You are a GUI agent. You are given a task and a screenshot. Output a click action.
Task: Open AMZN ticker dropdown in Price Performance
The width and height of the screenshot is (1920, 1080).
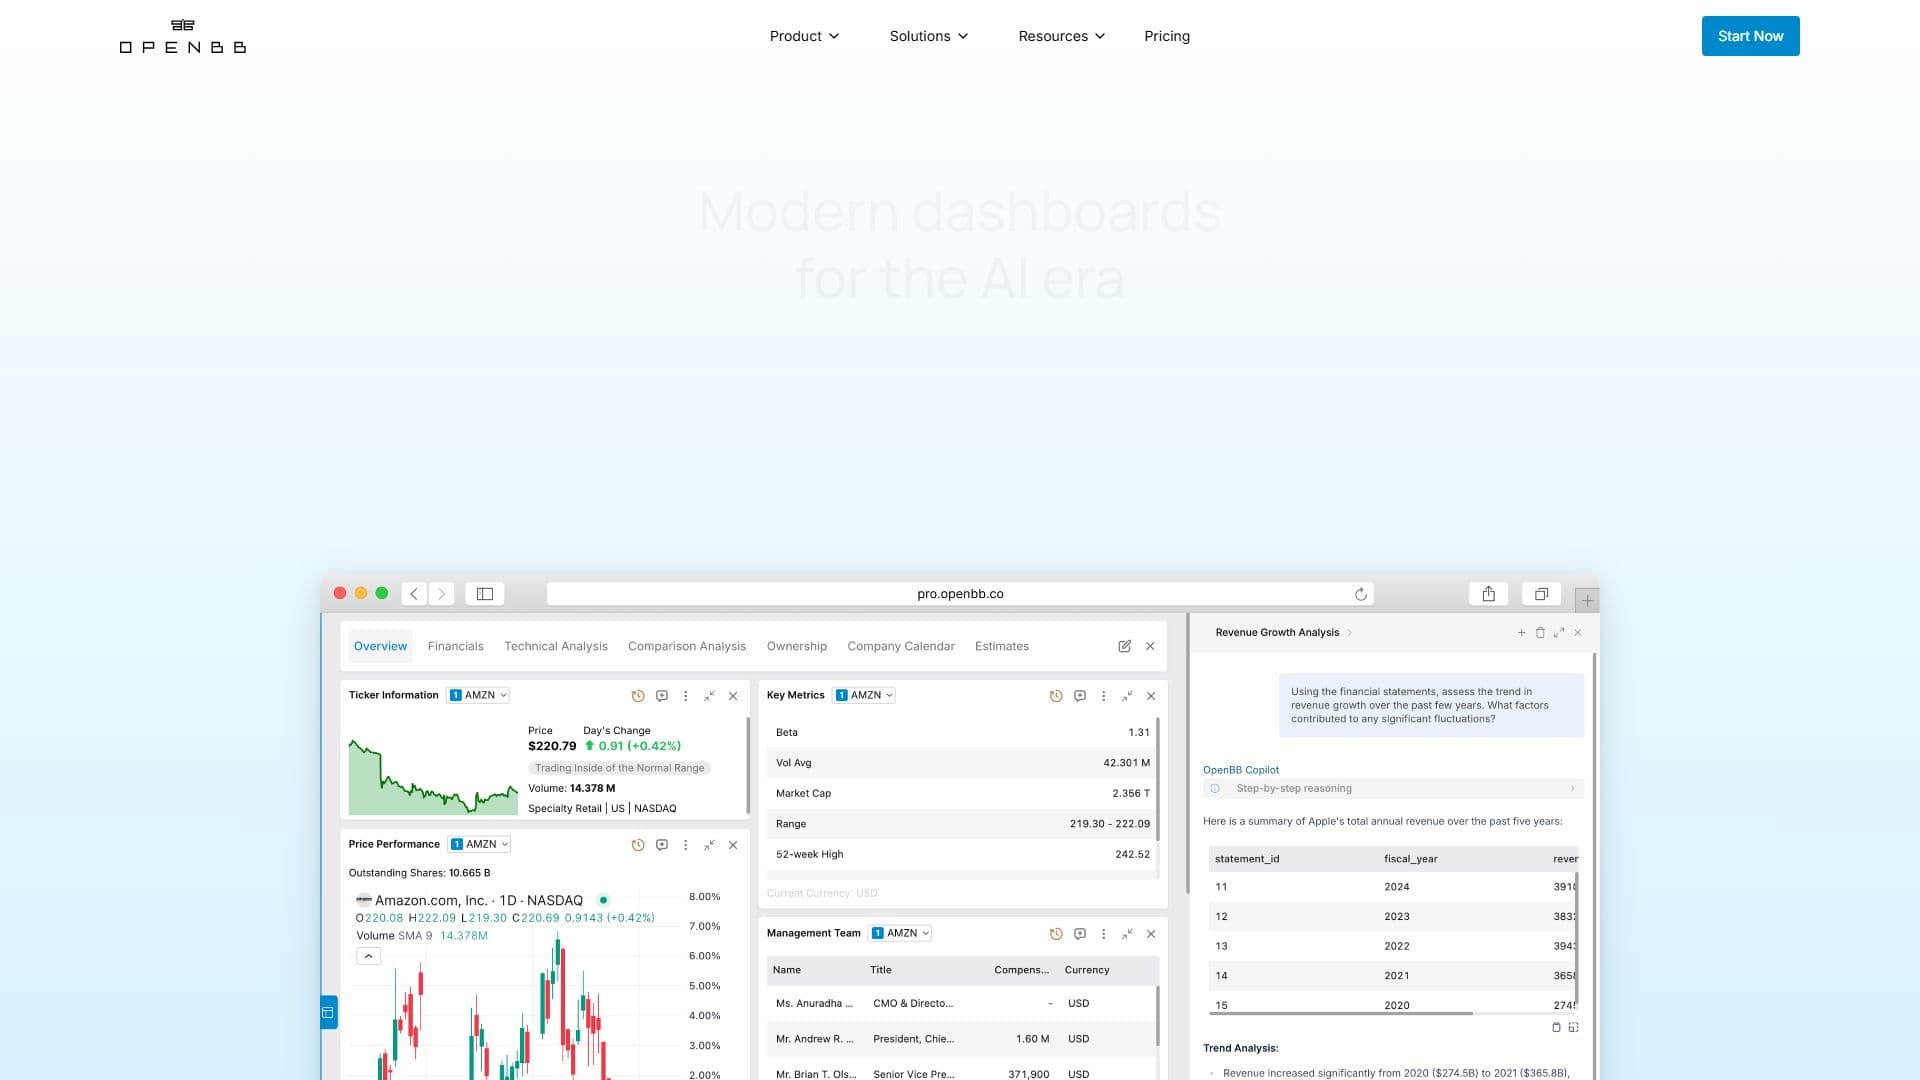(480, 844)
